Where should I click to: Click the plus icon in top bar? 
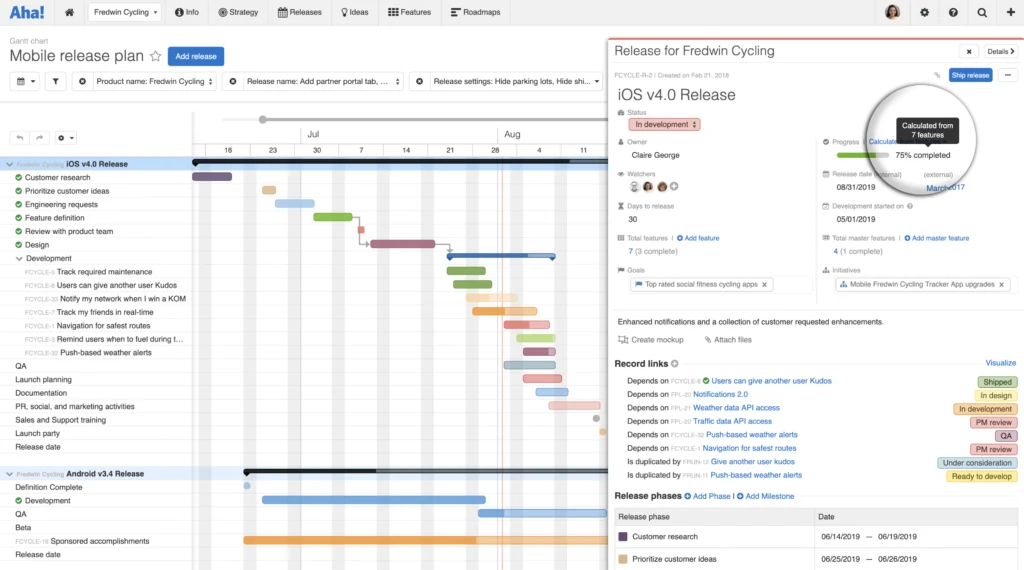[x=1010, y=12]
